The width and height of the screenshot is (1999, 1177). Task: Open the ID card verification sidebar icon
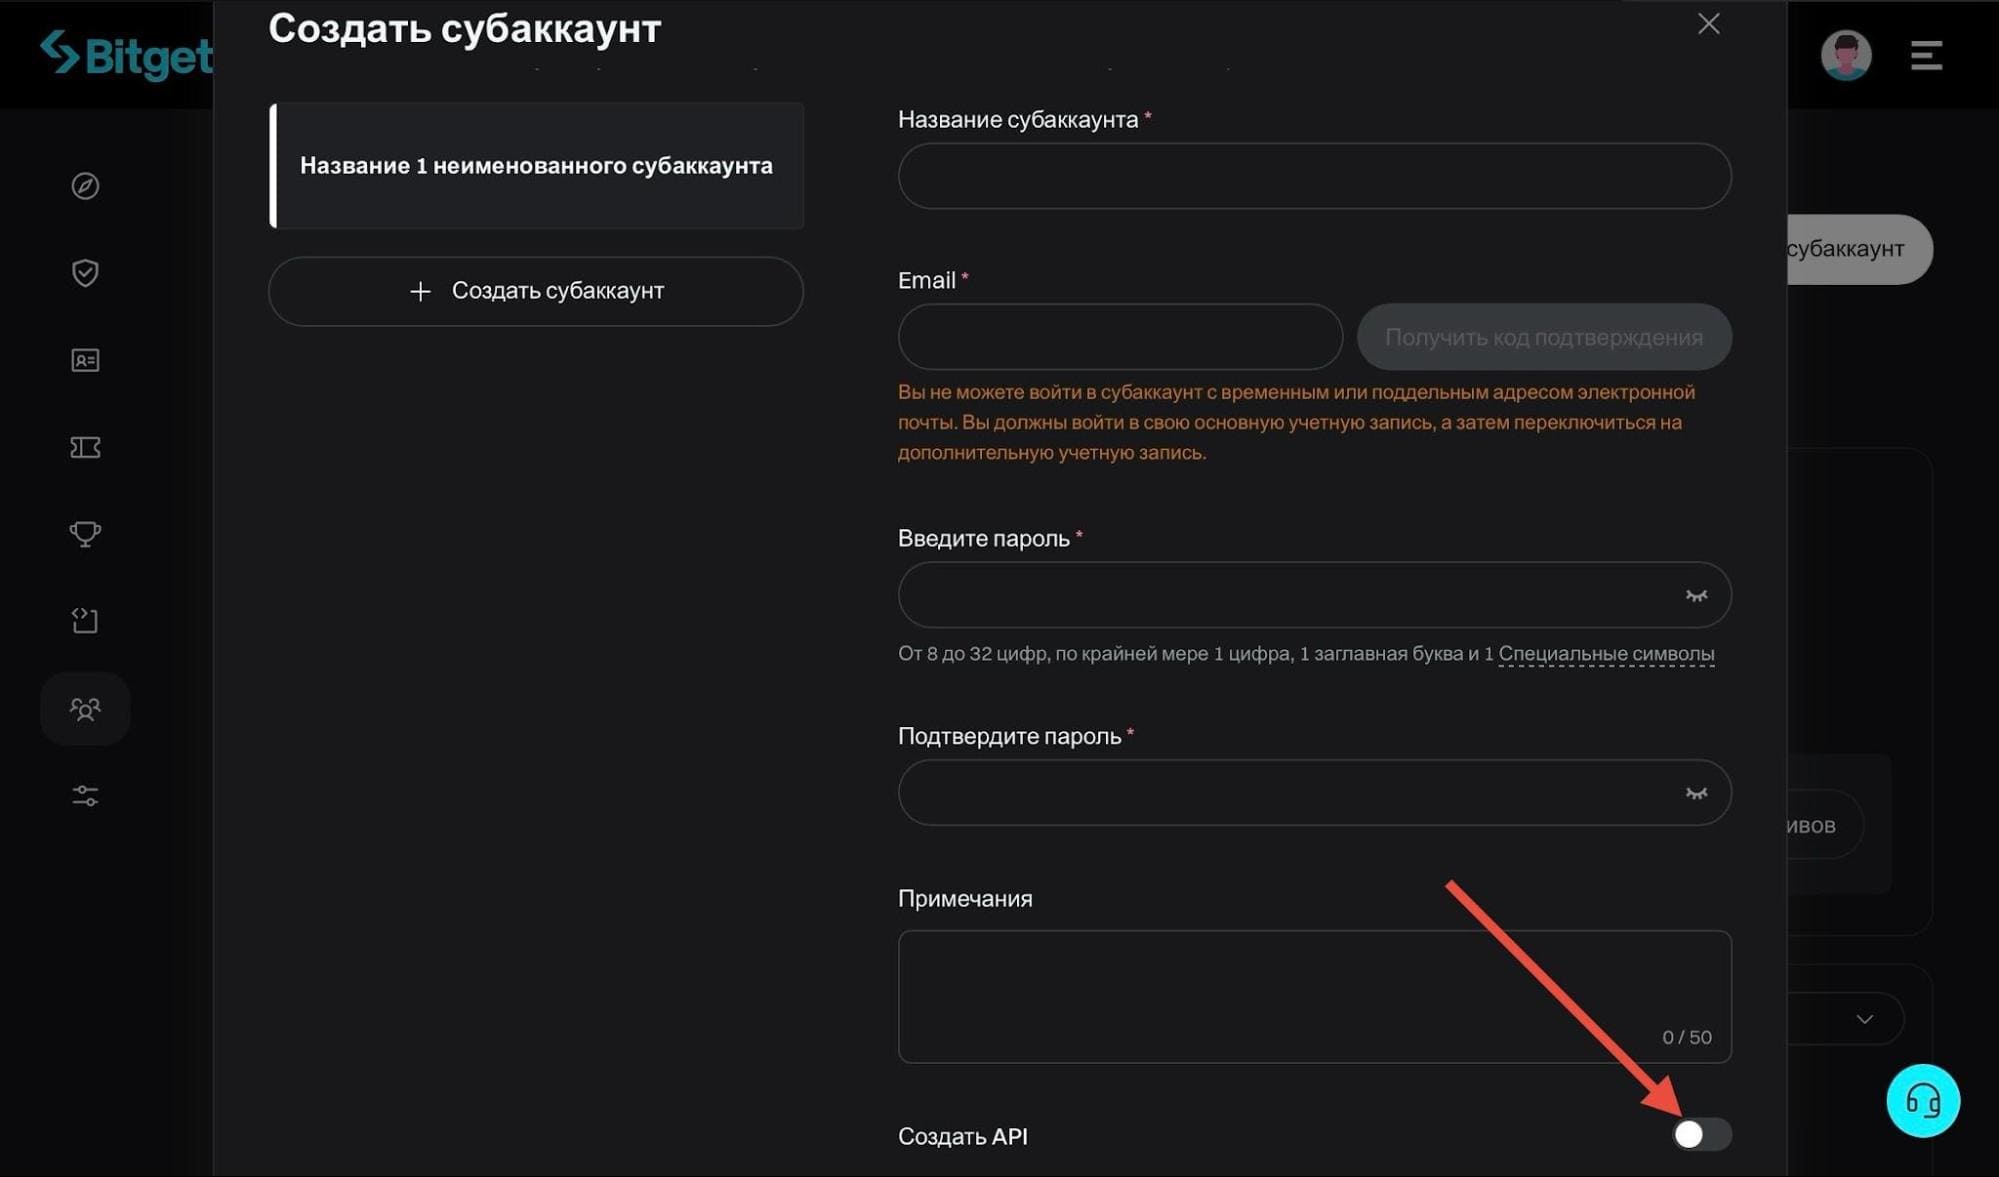point(85,360)
